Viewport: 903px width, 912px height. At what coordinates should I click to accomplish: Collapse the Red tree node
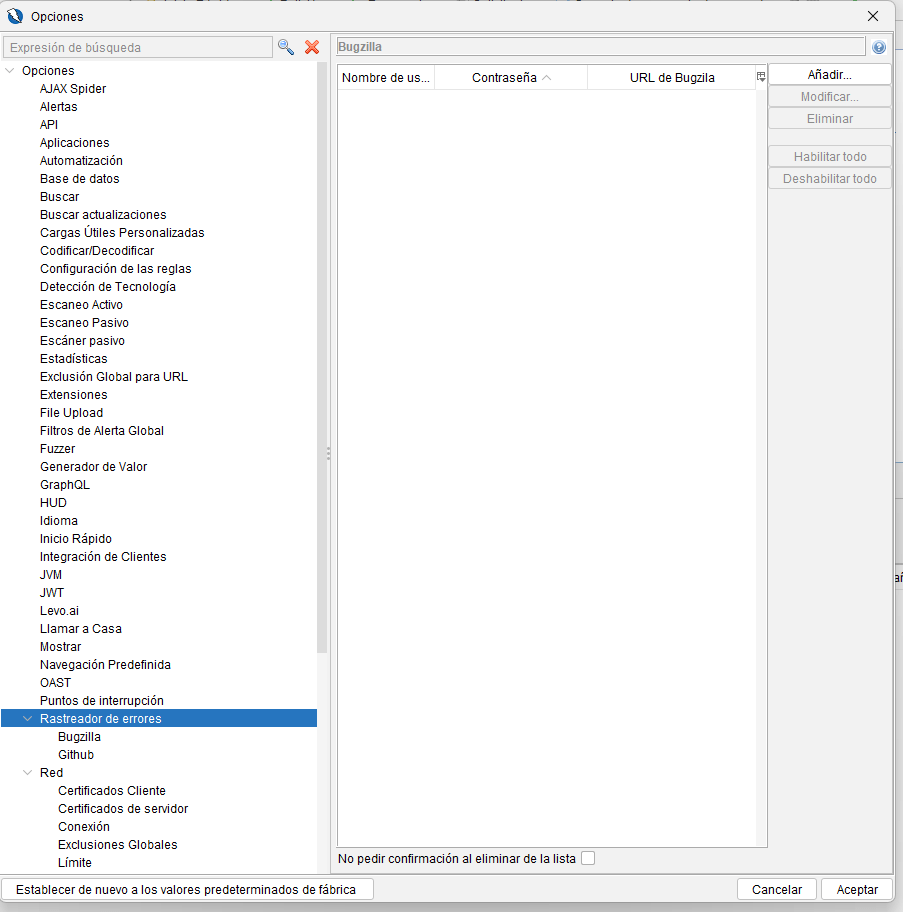[x=28, y=773]
